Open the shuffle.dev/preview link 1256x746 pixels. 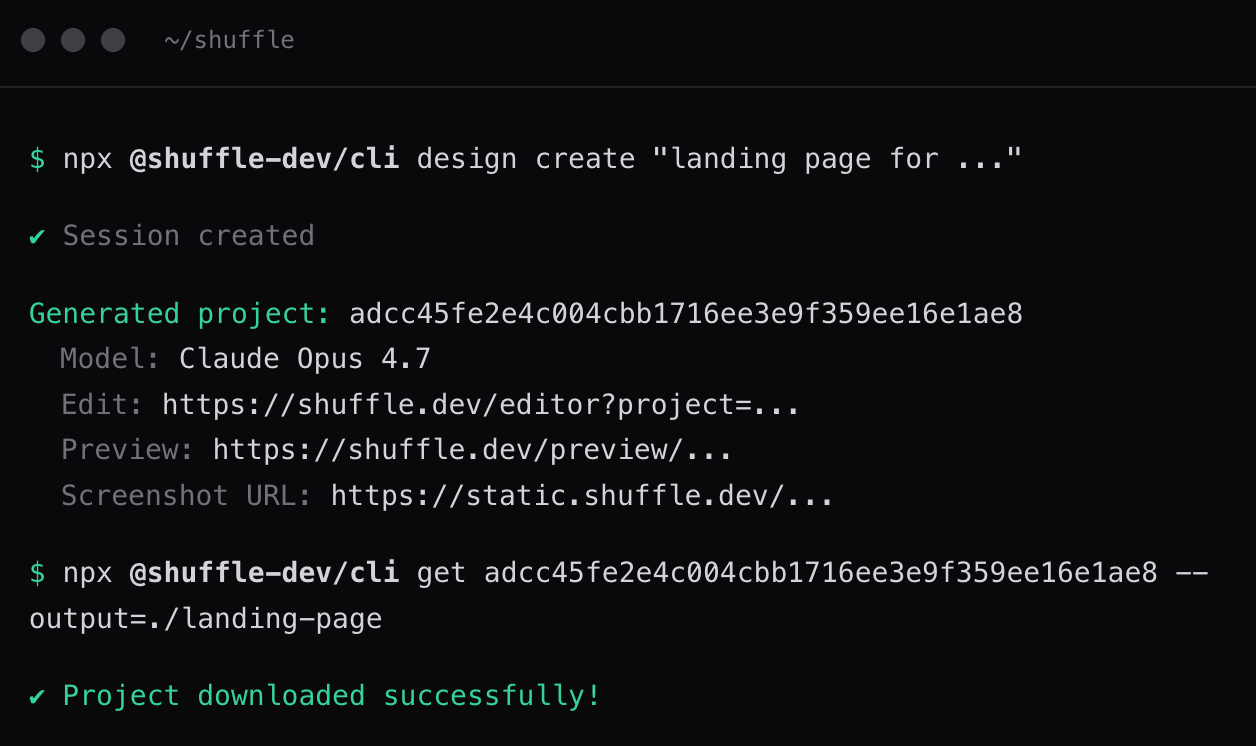point(472,450)
